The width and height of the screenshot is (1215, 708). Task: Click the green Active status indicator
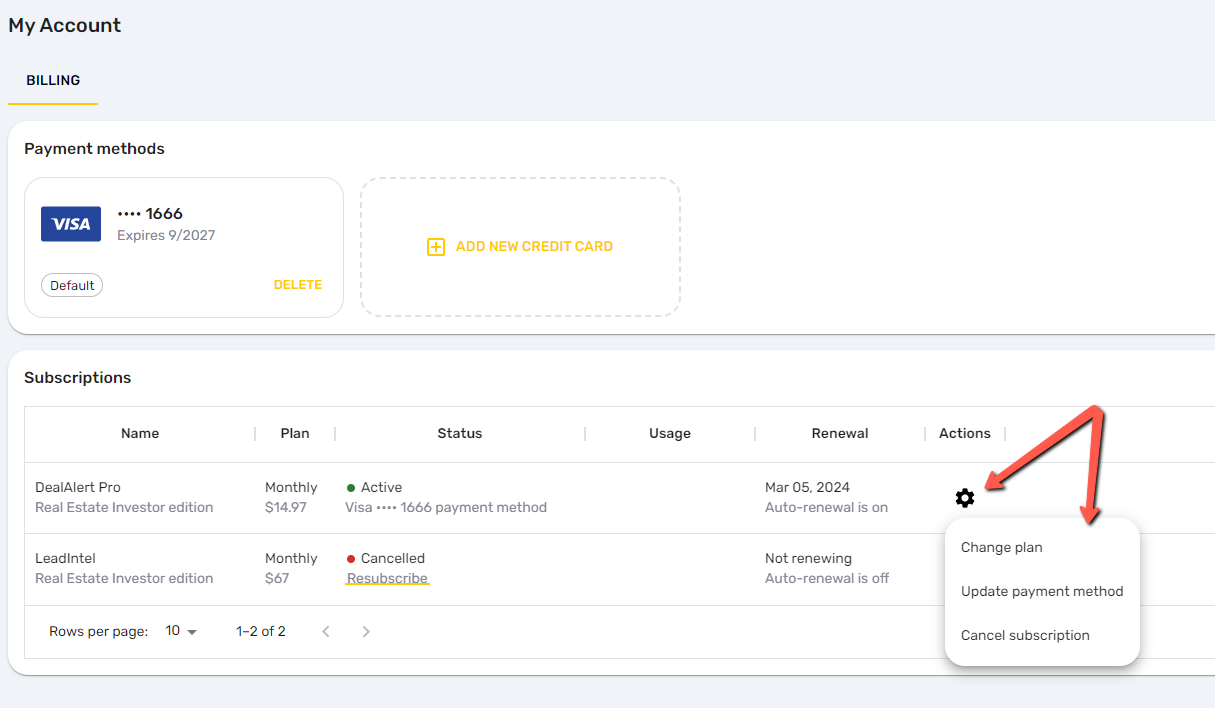351,488
